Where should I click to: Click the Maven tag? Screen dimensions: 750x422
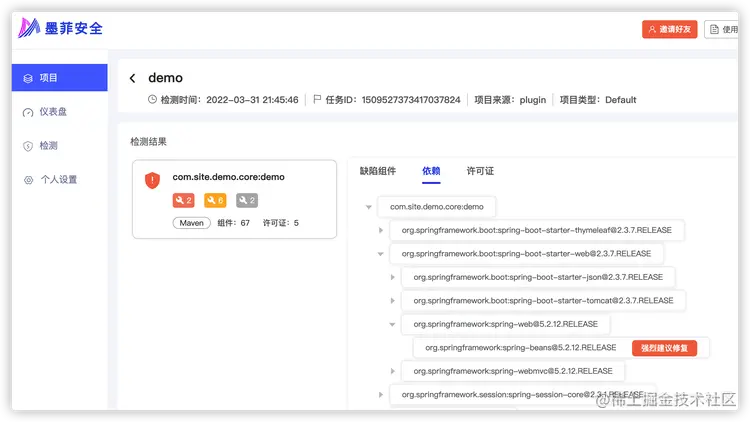click(191, 223)
